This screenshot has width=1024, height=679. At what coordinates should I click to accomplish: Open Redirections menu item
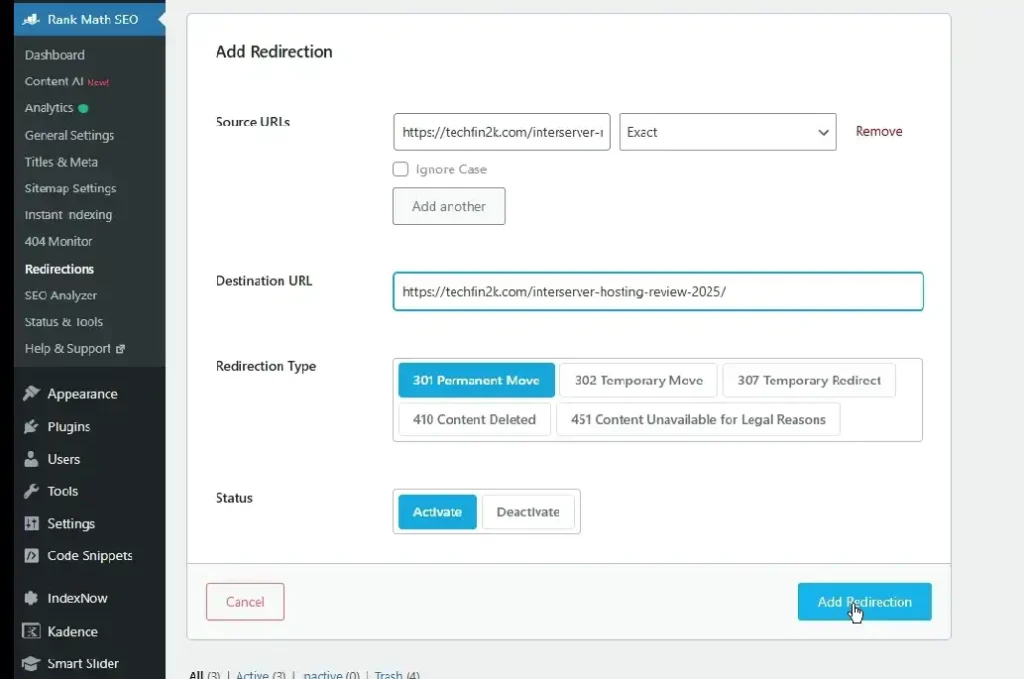point(59,269)
